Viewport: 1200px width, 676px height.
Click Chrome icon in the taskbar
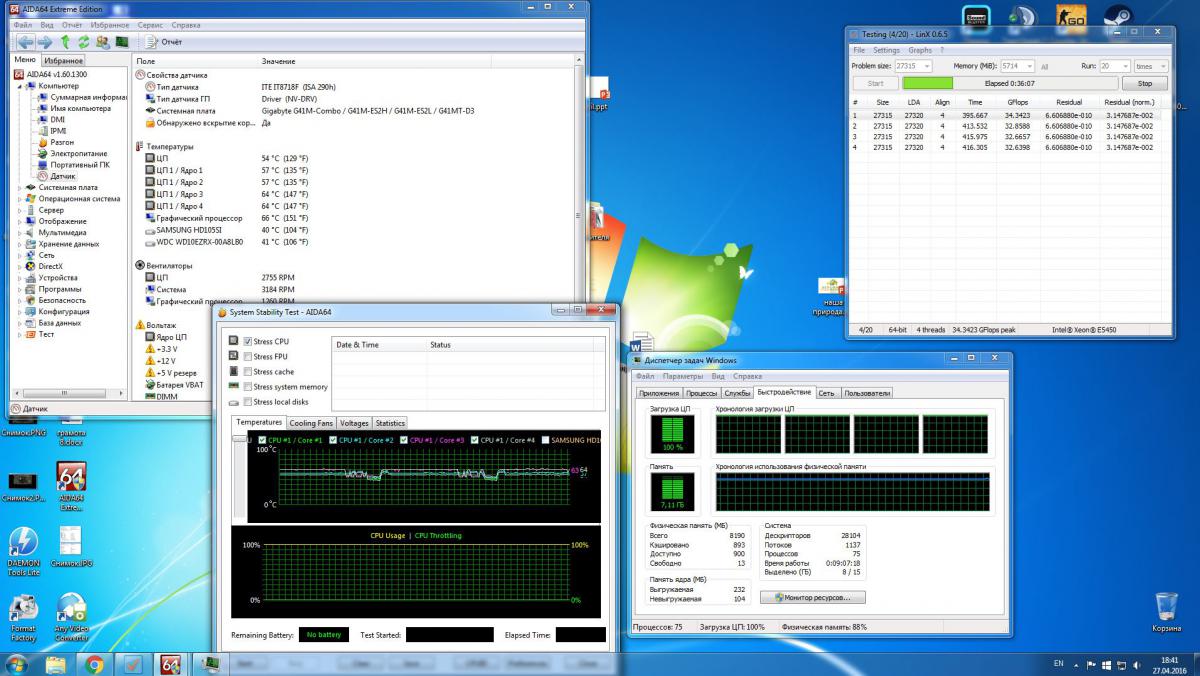coord(94,663)
